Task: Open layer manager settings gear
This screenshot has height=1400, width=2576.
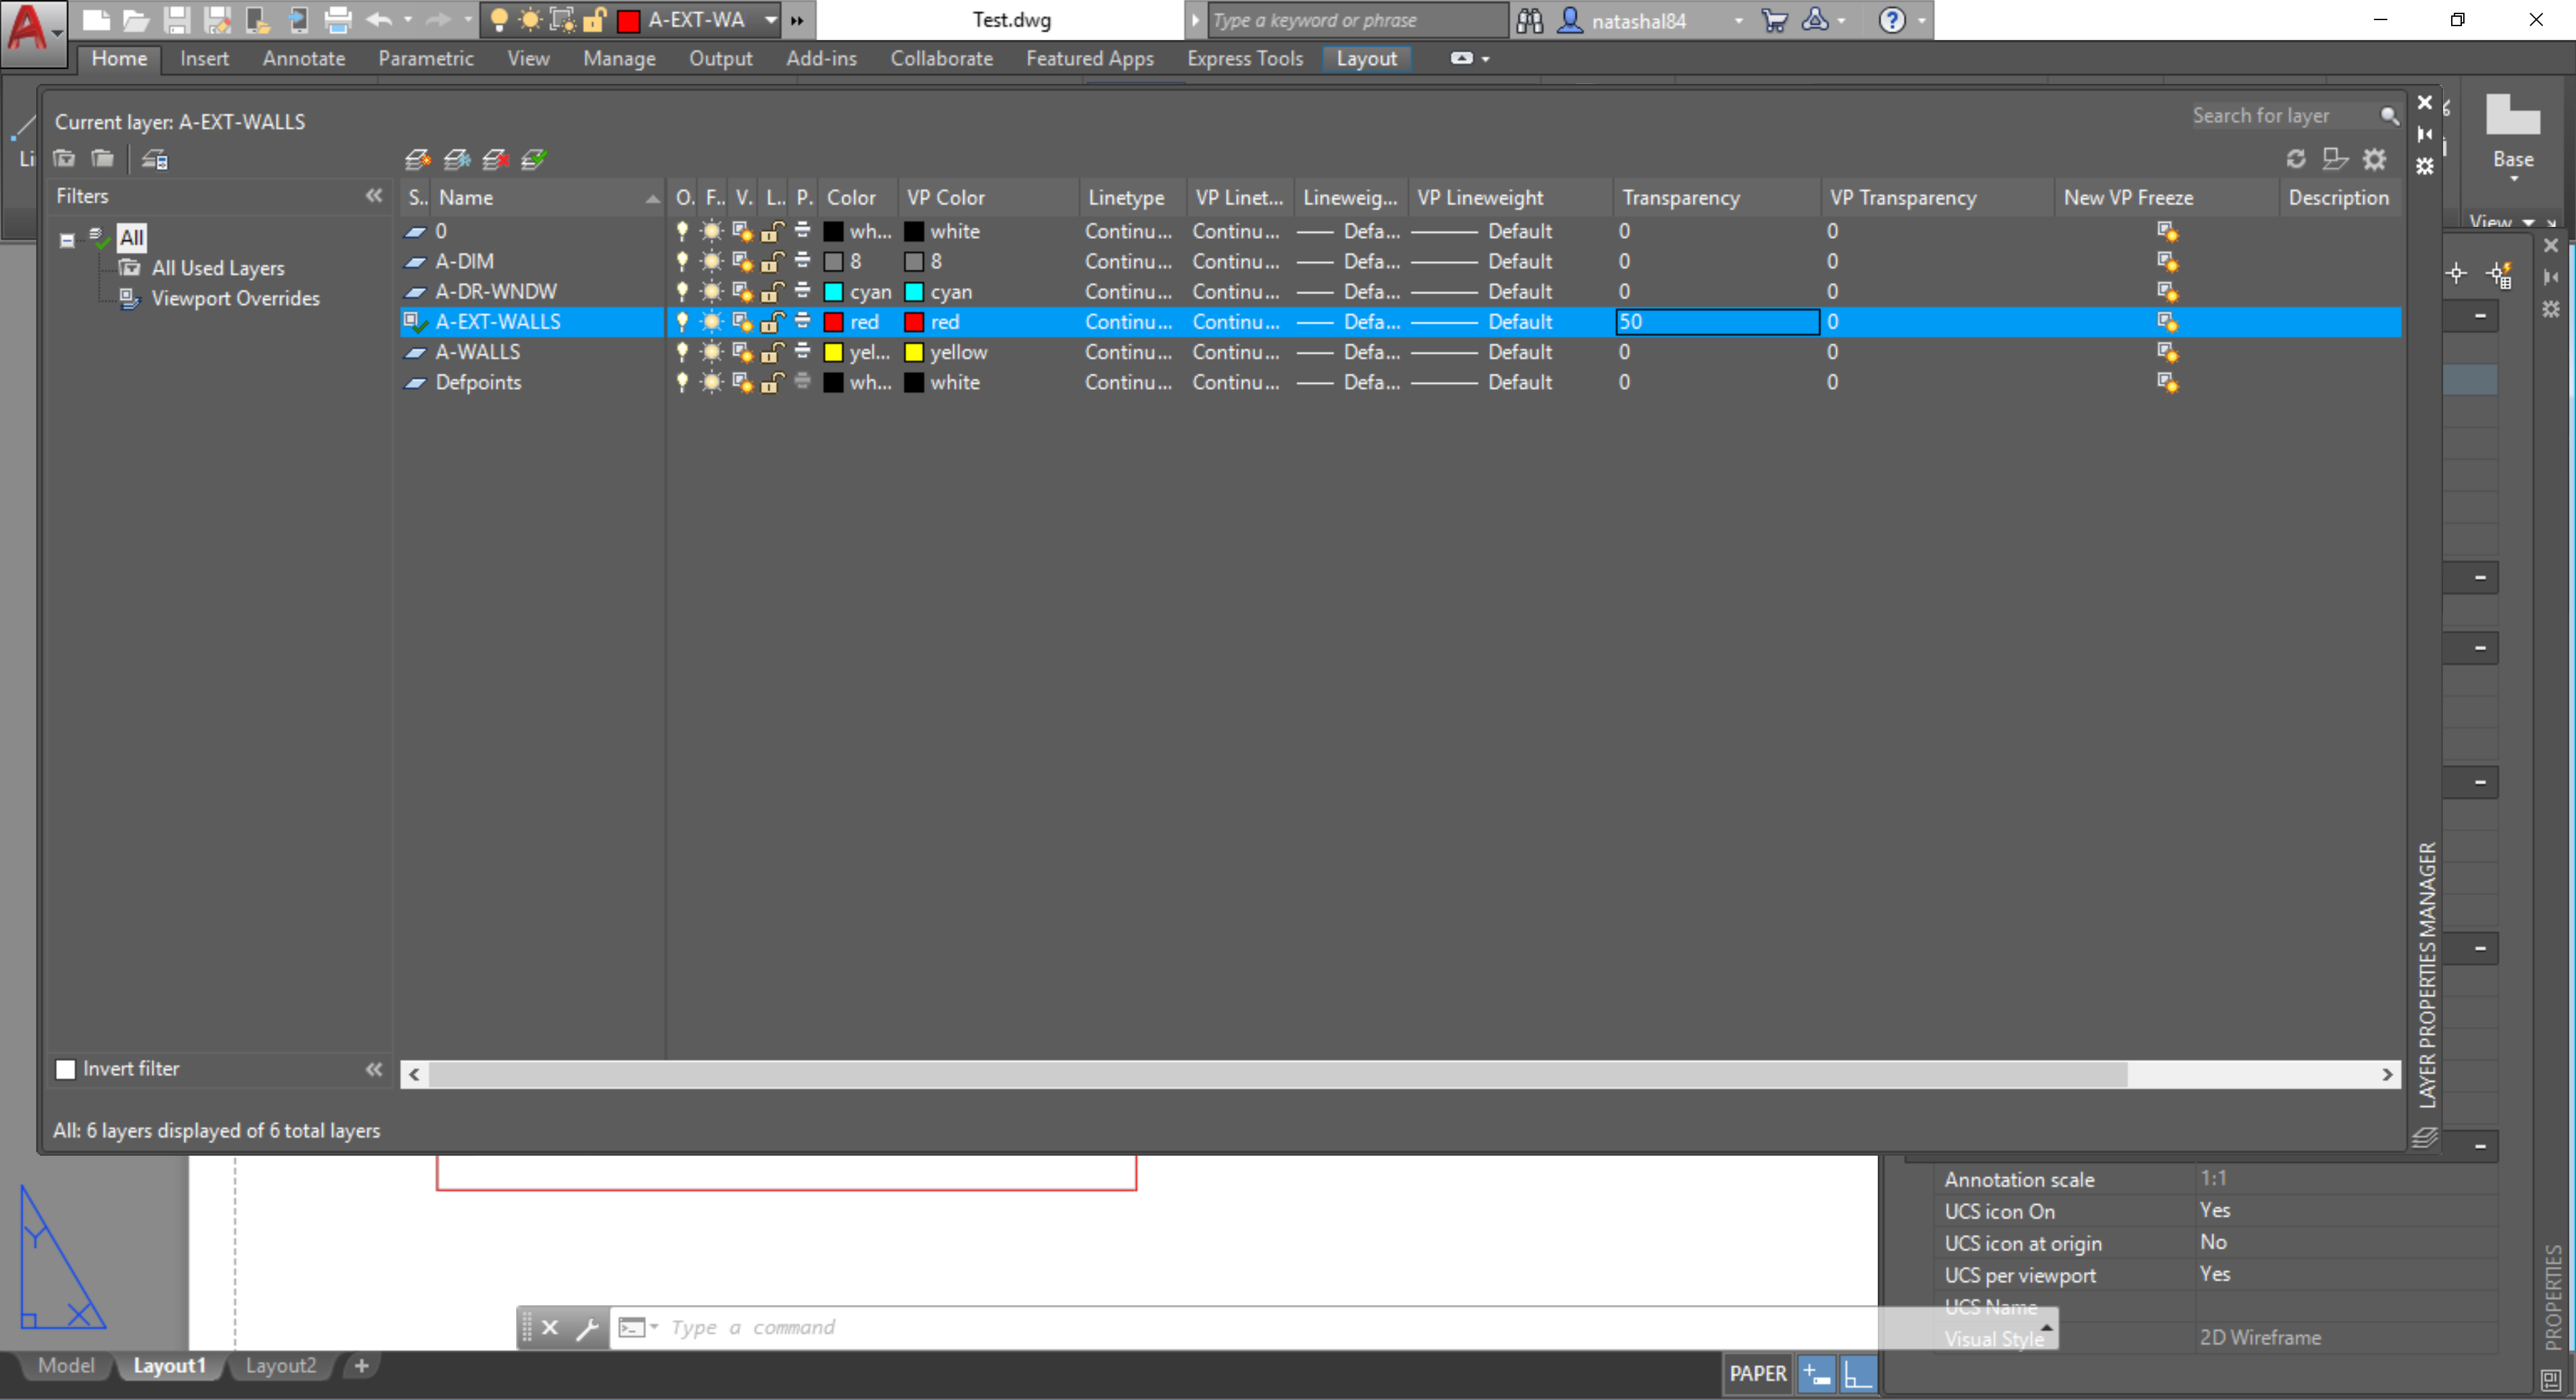Action: point(2375,159)
